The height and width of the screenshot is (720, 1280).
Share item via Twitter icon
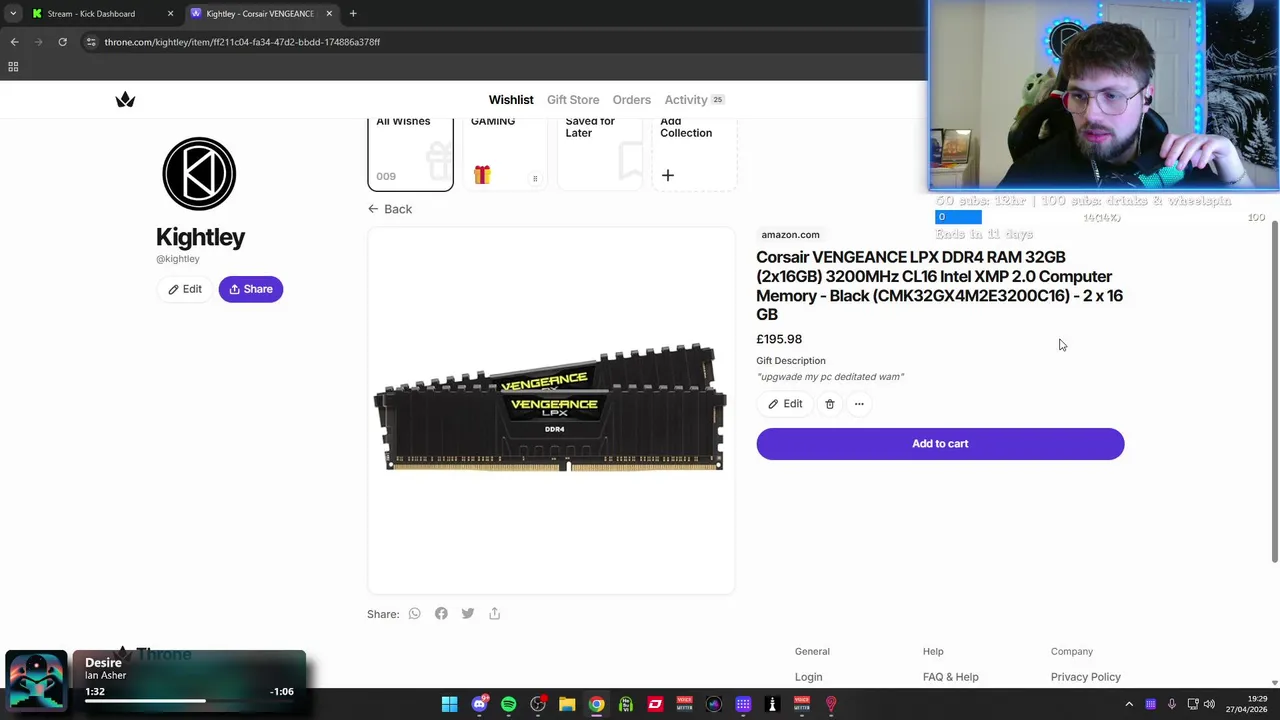(468, 614)
